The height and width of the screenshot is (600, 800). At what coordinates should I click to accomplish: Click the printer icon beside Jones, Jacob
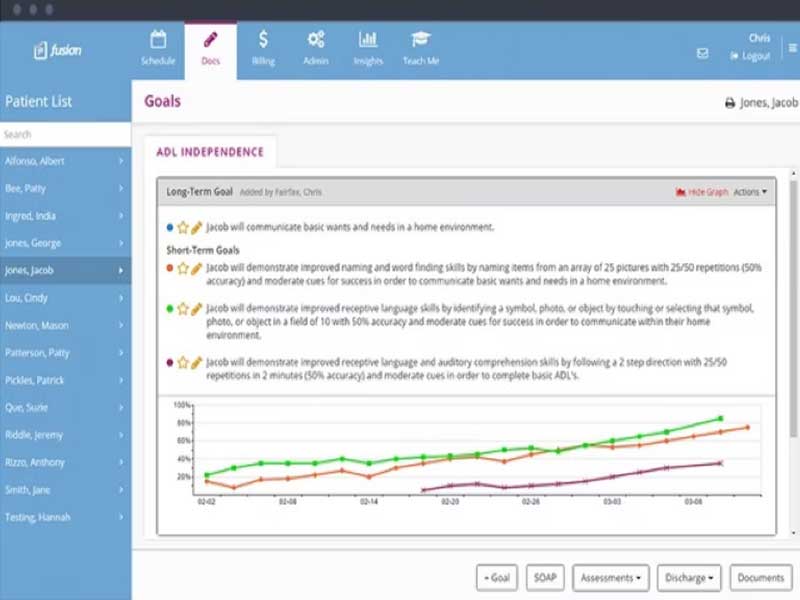tap(730, 103)
